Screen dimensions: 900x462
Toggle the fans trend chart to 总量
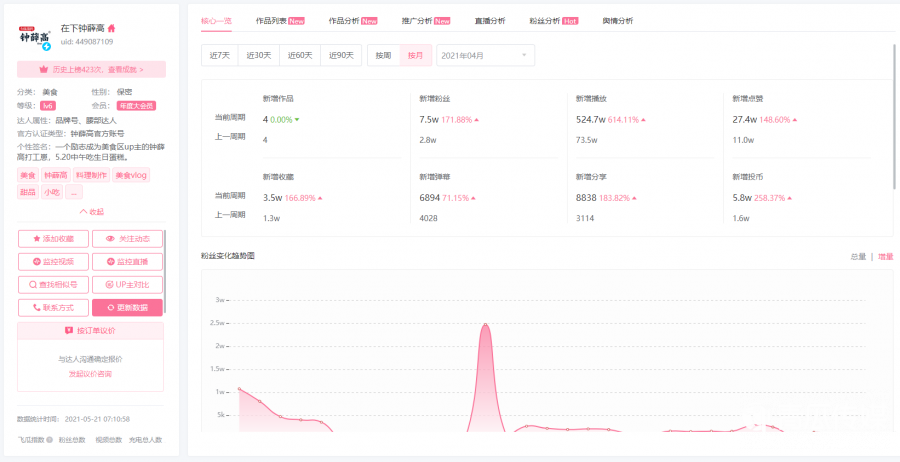[x=857, y=257]
